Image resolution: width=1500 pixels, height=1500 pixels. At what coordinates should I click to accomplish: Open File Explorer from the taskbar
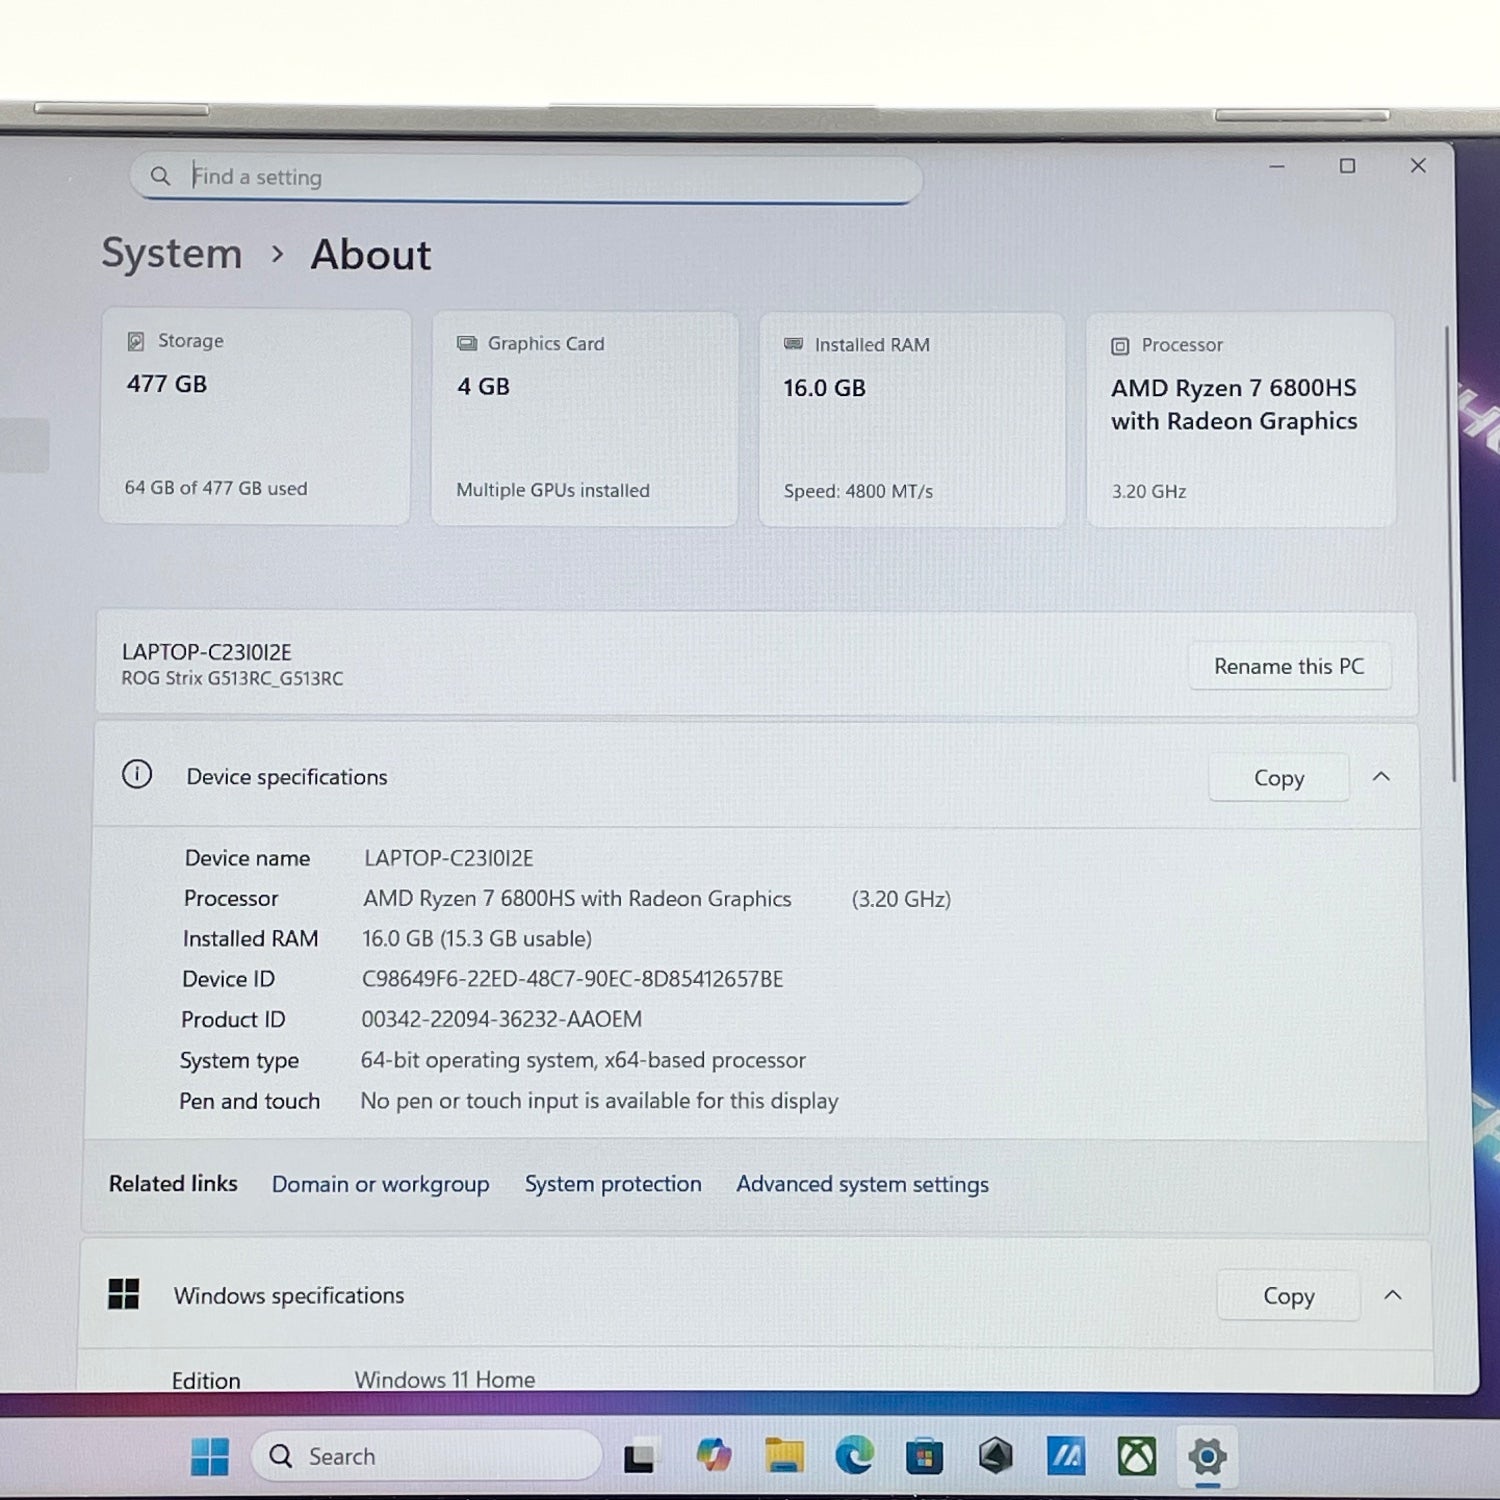pos(784,1456)
